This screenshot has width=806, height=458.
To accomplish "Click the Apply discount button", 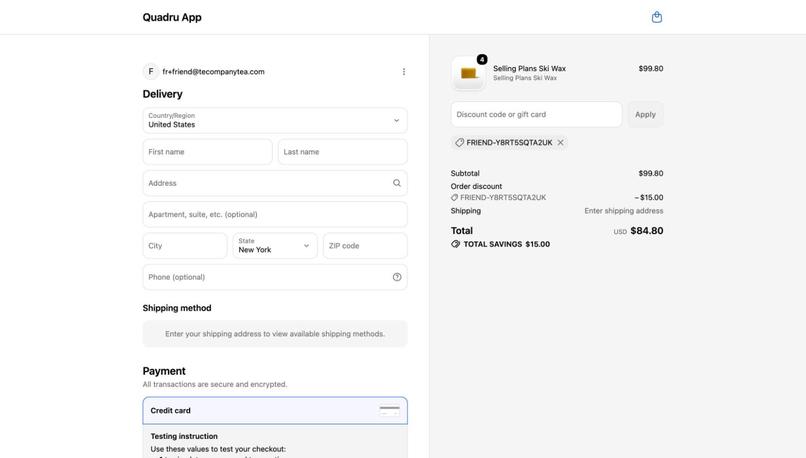I will [645, 114].
